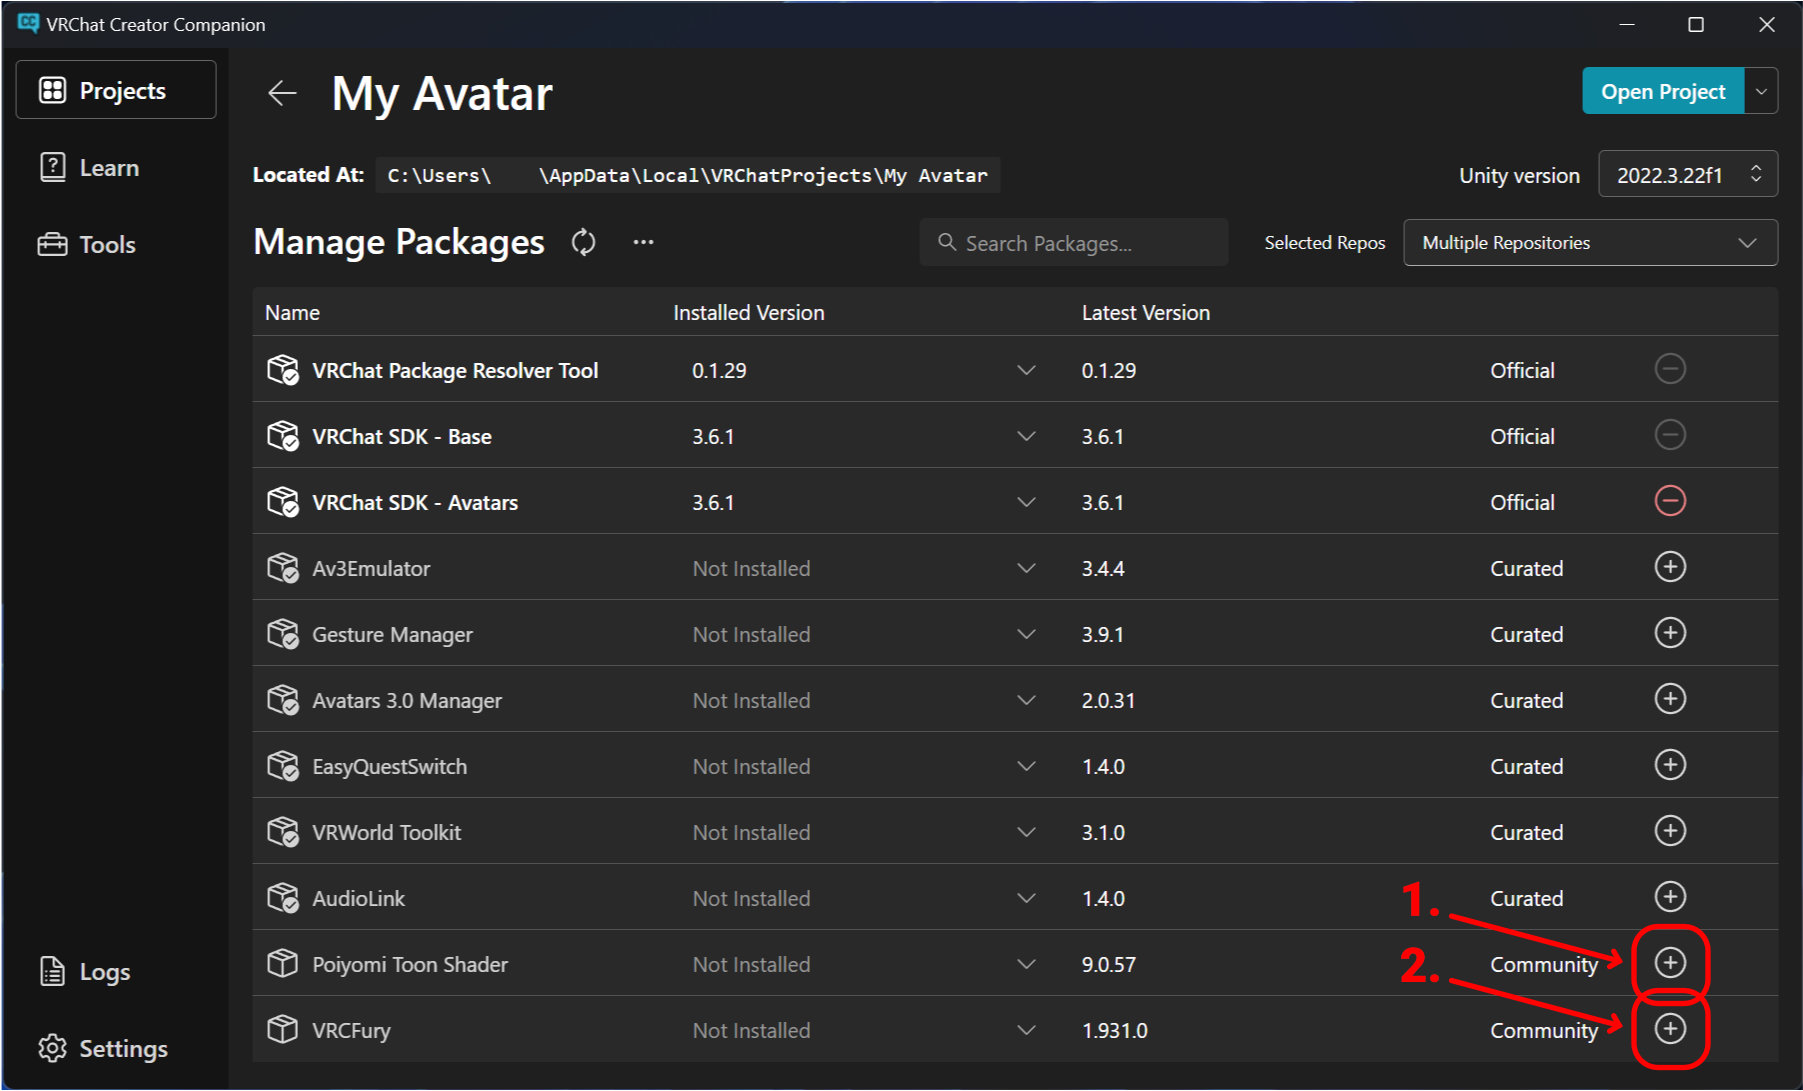Open the Projects section in sidebar
The image size is (1803, 1091).
click(116, 90)
